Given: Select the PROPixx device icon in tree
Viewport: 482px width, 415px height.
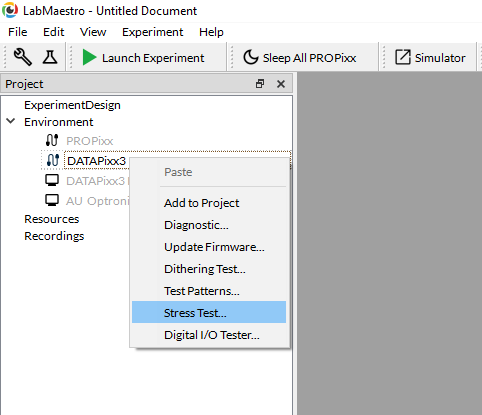Looking at the screenshot, I should pos(52,140).
